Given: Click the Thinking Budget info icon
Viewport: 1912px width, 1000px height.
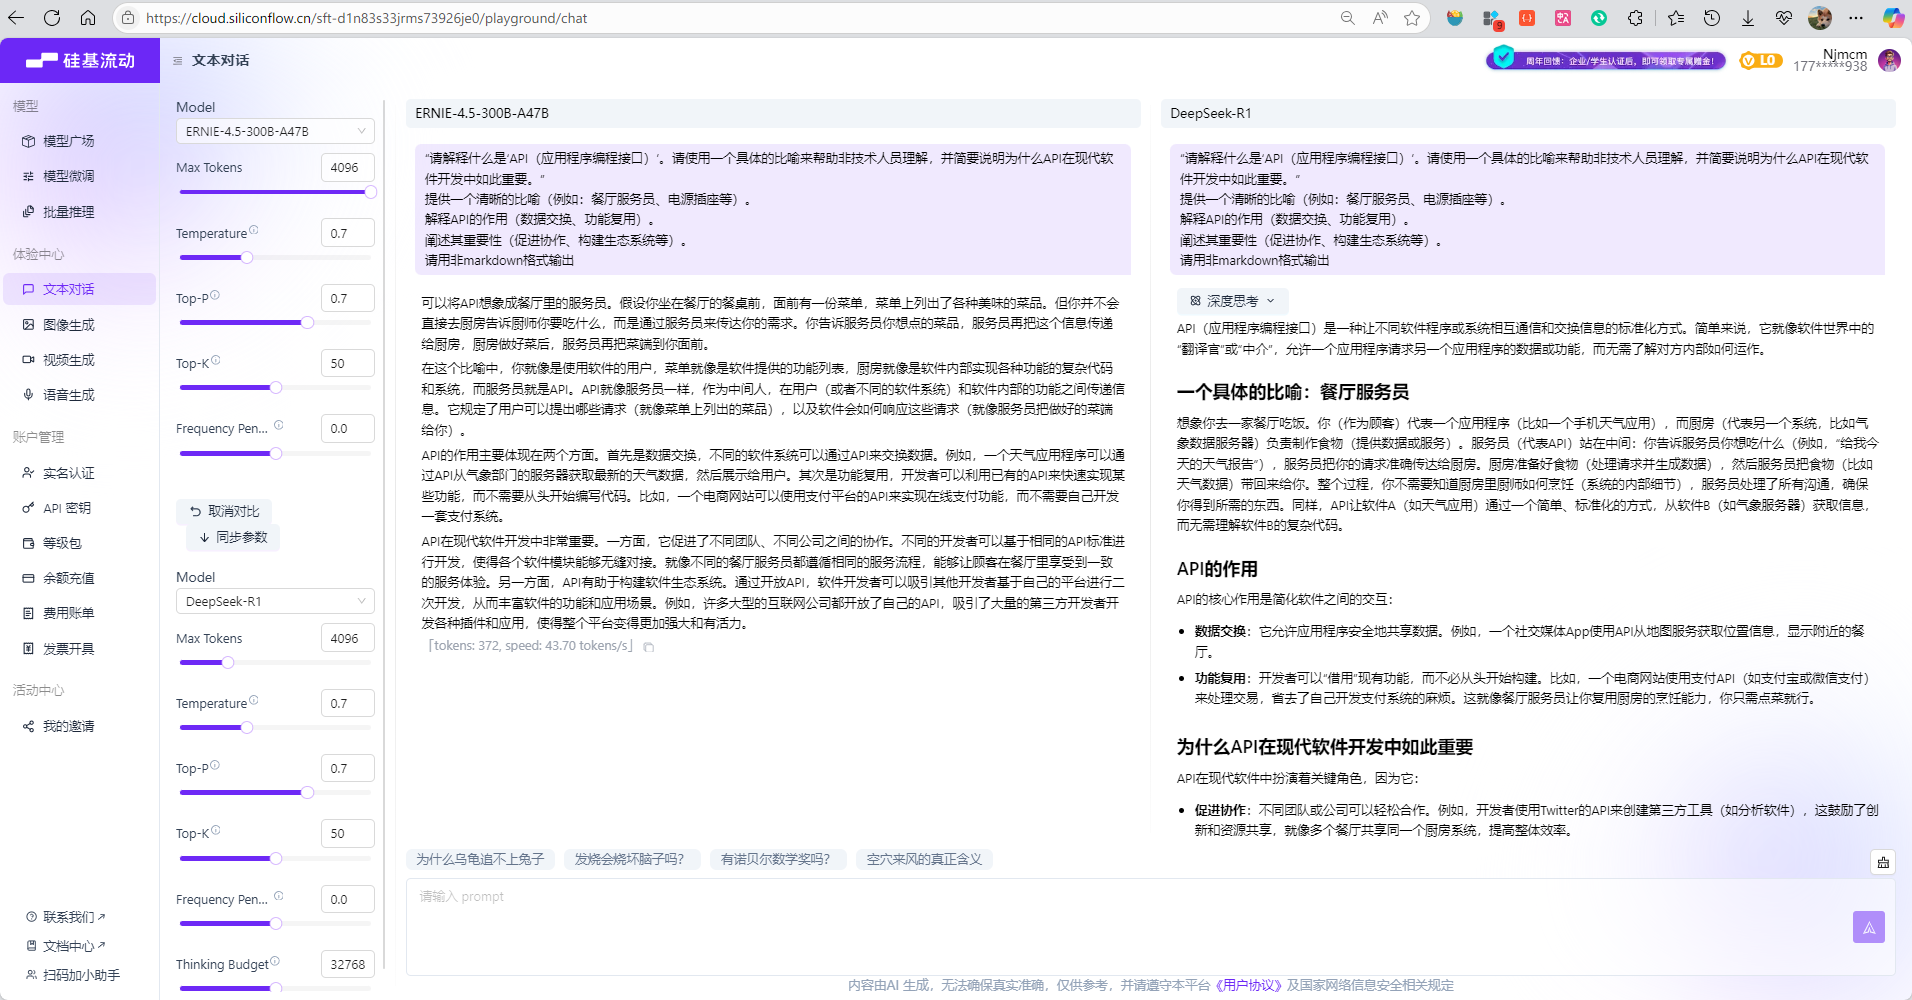Looking at the screenshot, I should (x=275, y=961).
